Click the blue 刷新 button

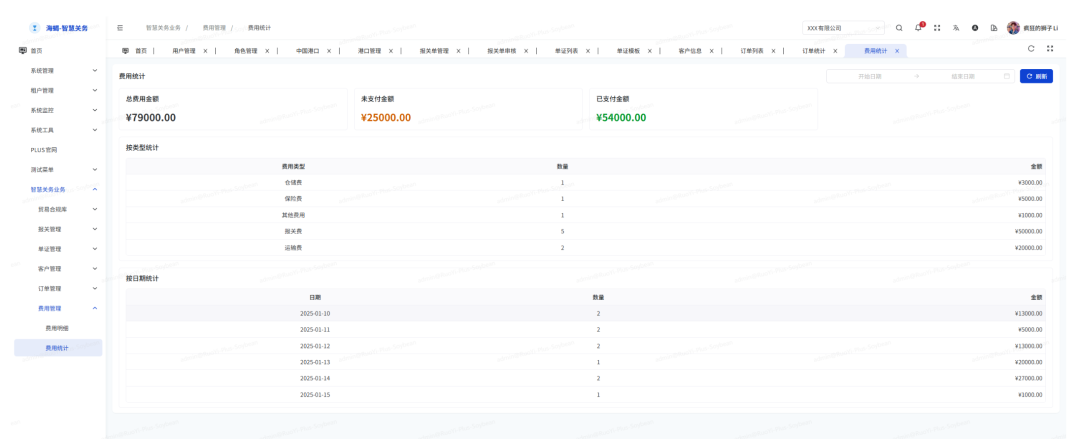click(1036, 76)
